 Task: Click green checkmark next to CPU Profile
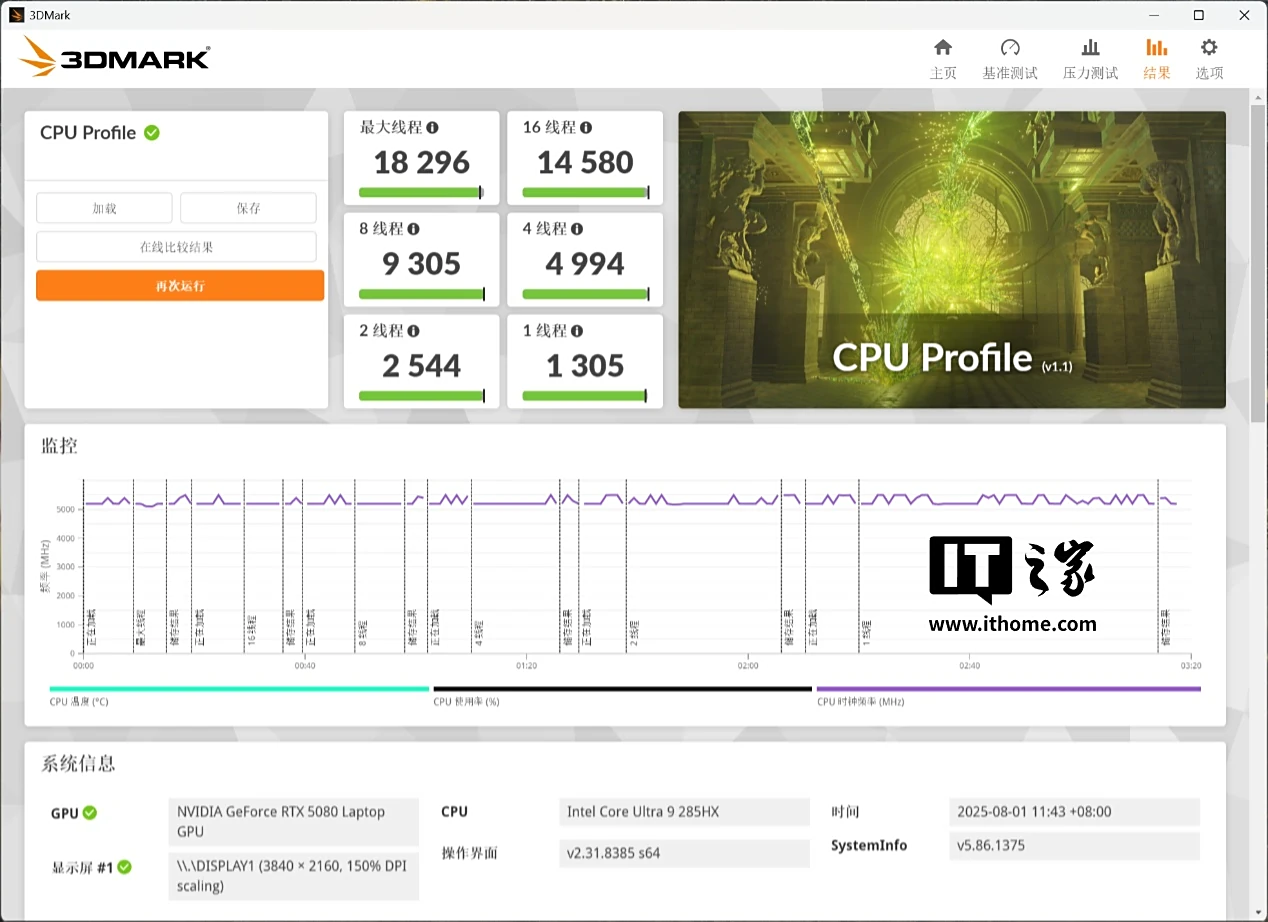pos(152,132)
